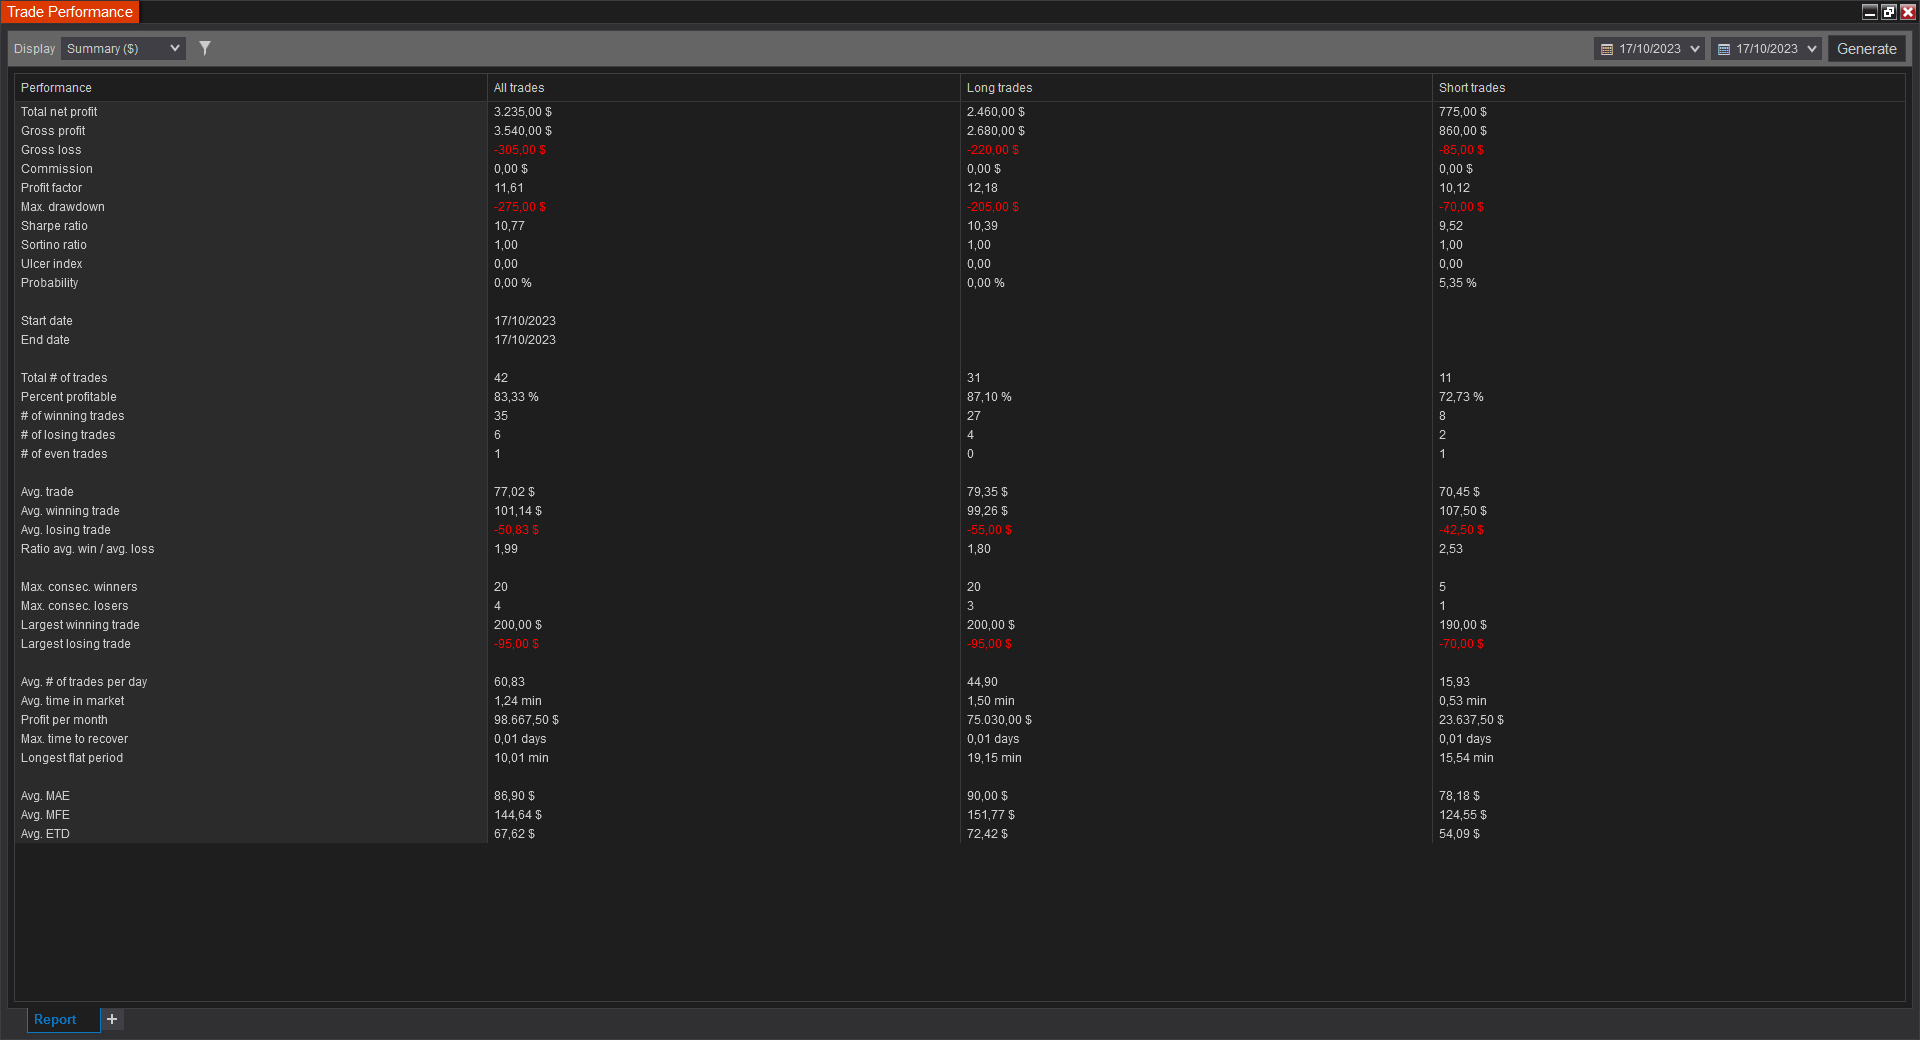The image size is (1920, 1040).
Task: Select the Sortino ratio row label
Action: (54, 245)
